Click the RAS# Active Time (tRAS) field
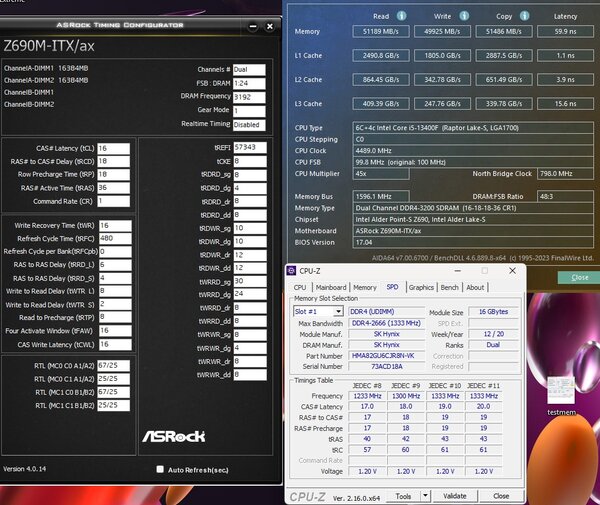The width and height of the screenshot is (600, 505). 114,188
